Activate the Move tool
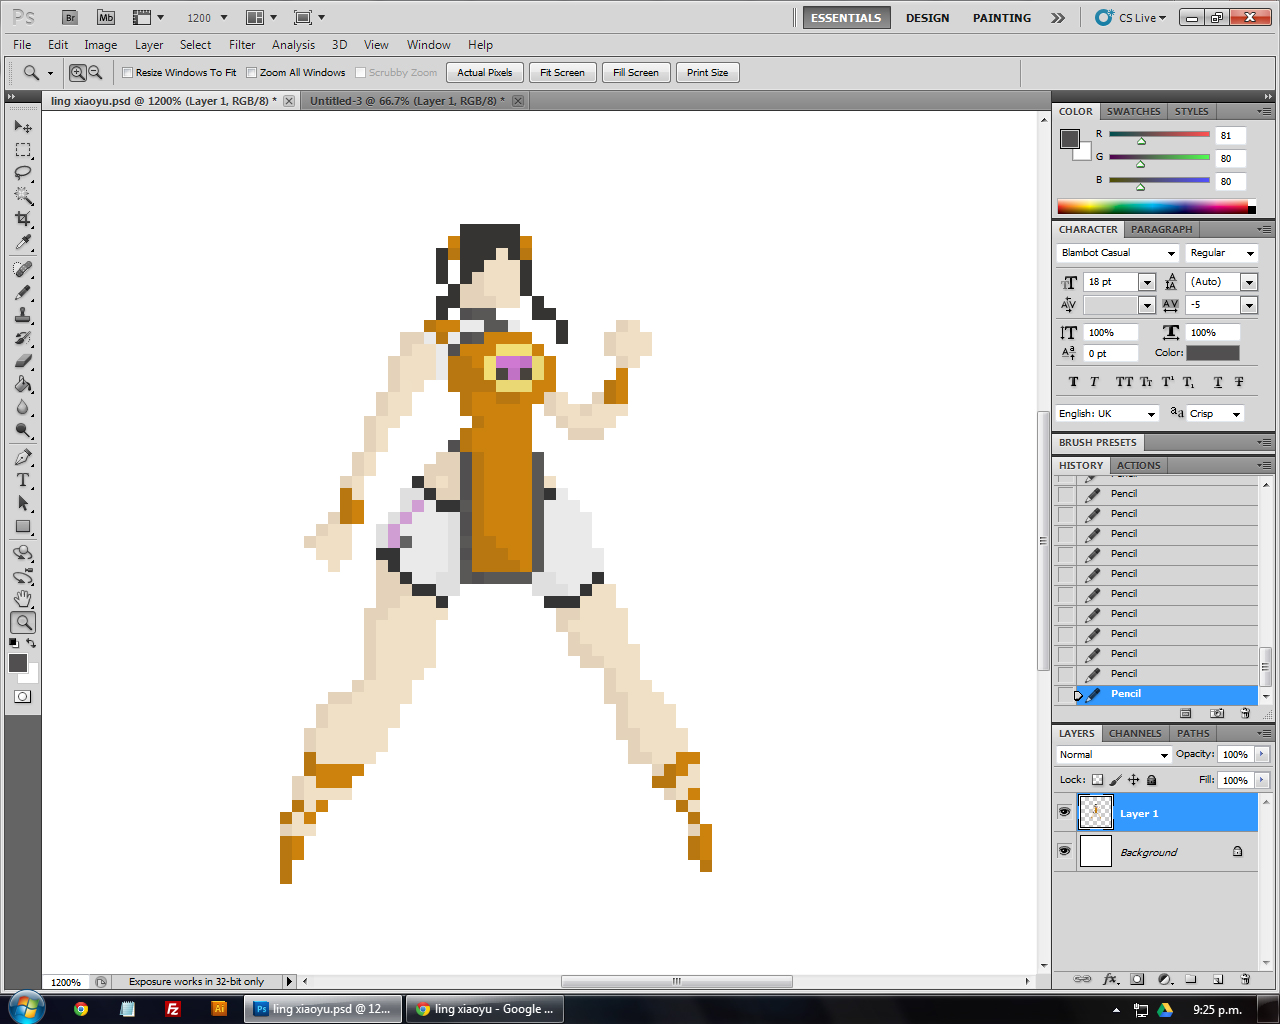This screenshot has width=1280, height=1024. click(23, 127)
